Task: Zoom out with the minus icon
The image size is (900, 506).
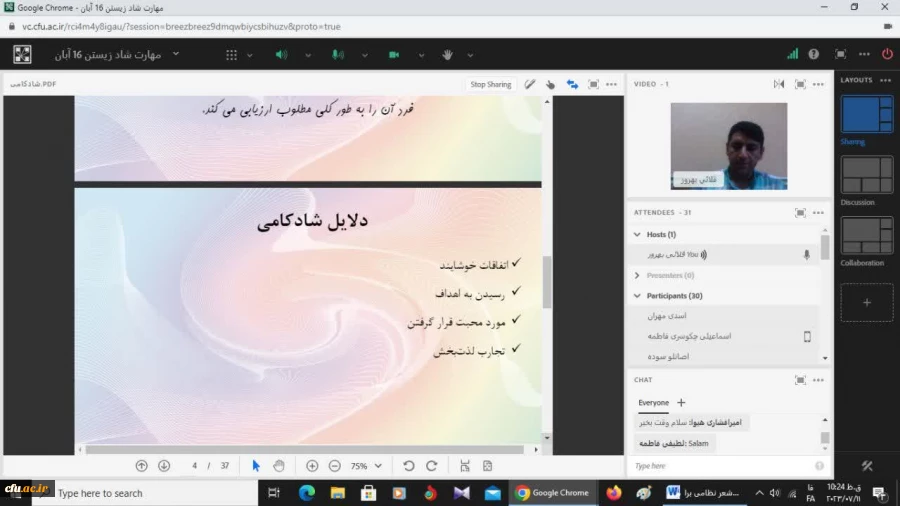Action: (x=335, y=466)
